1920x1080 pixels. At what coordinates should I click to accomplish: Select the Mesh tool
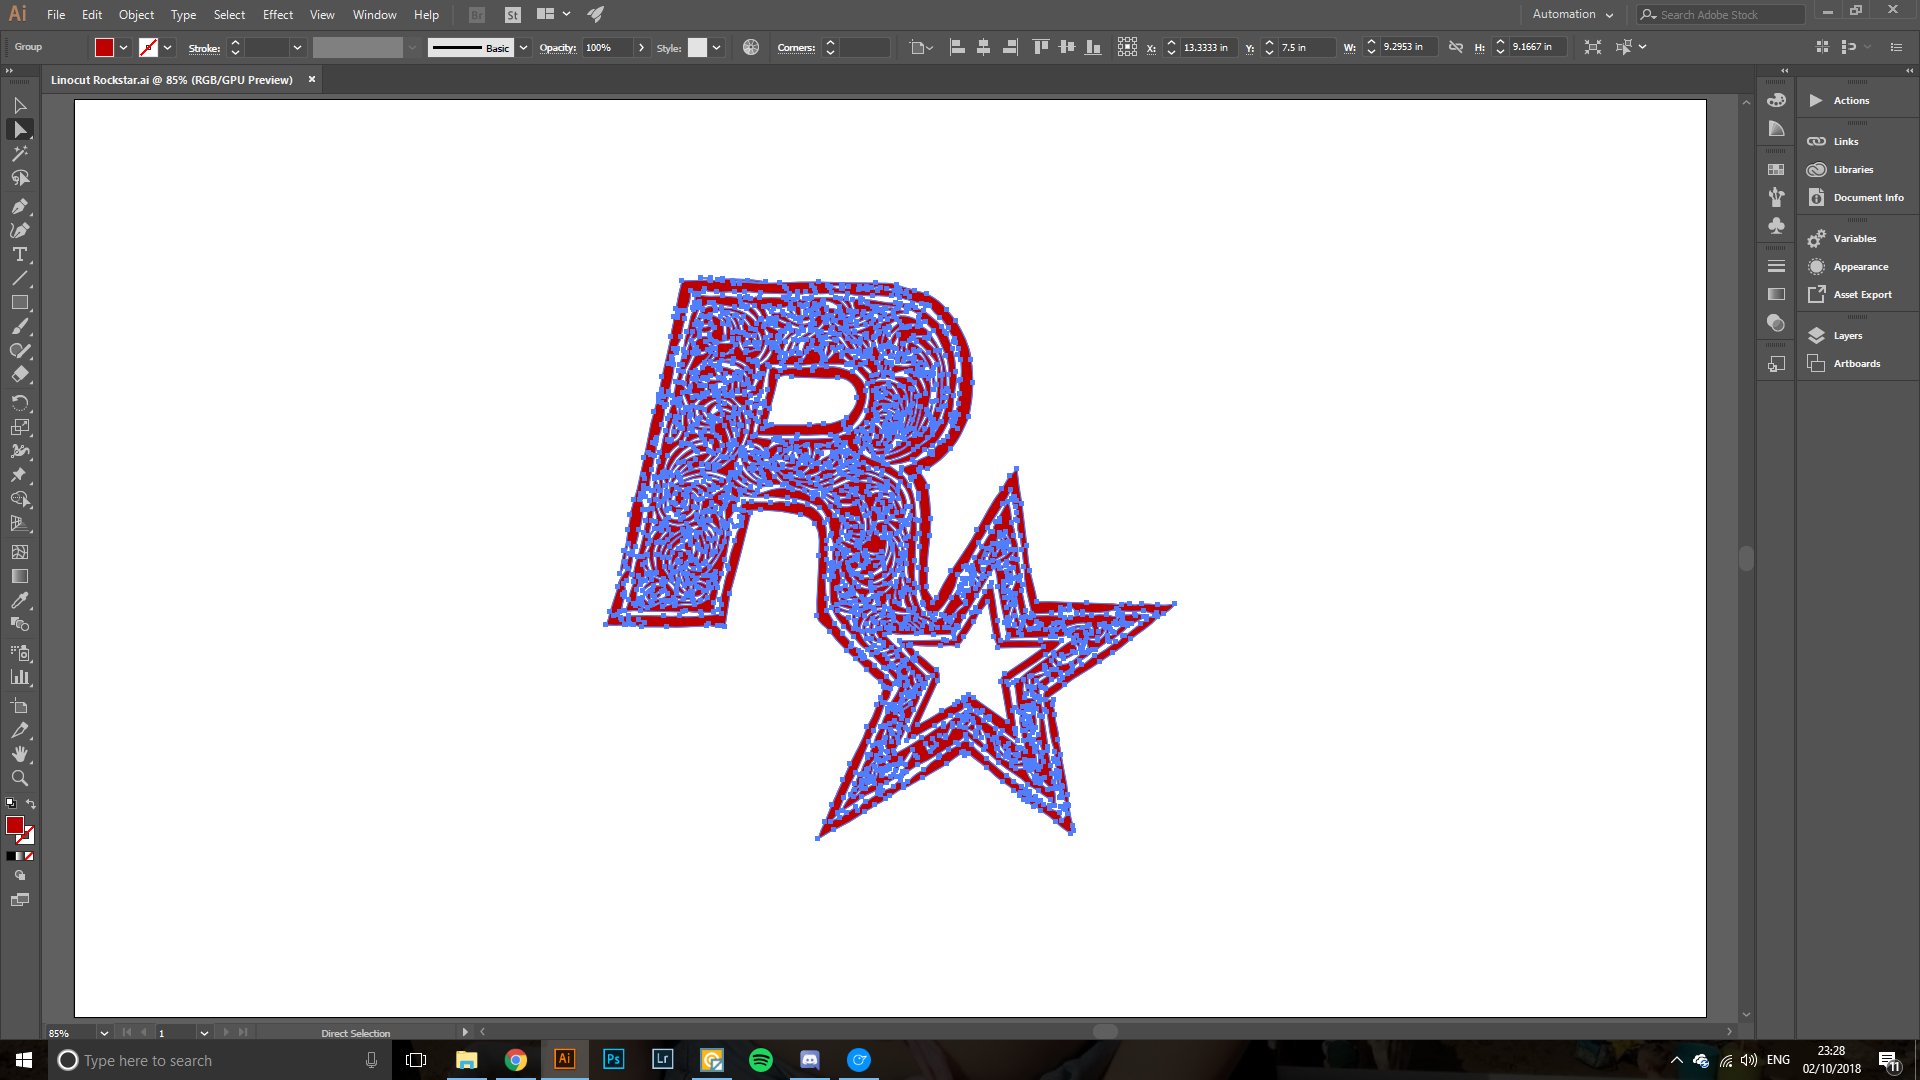19,552
